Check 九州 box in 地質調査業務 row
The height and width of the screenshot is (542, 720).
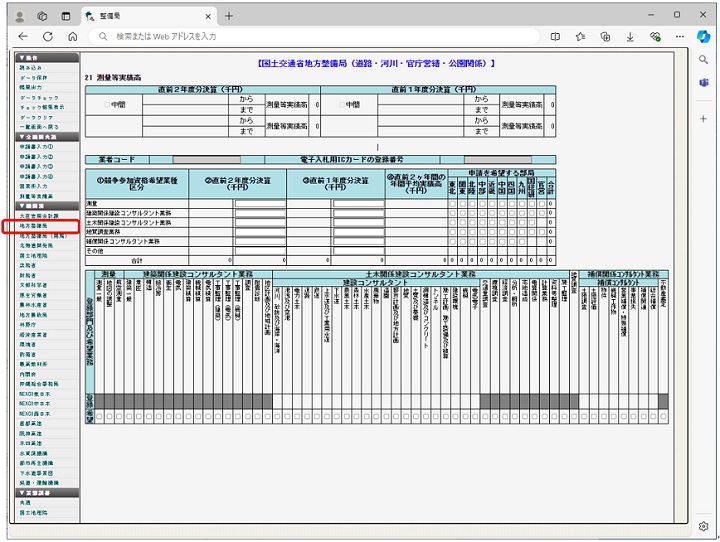pyautogui.click(x=522, y=232)
